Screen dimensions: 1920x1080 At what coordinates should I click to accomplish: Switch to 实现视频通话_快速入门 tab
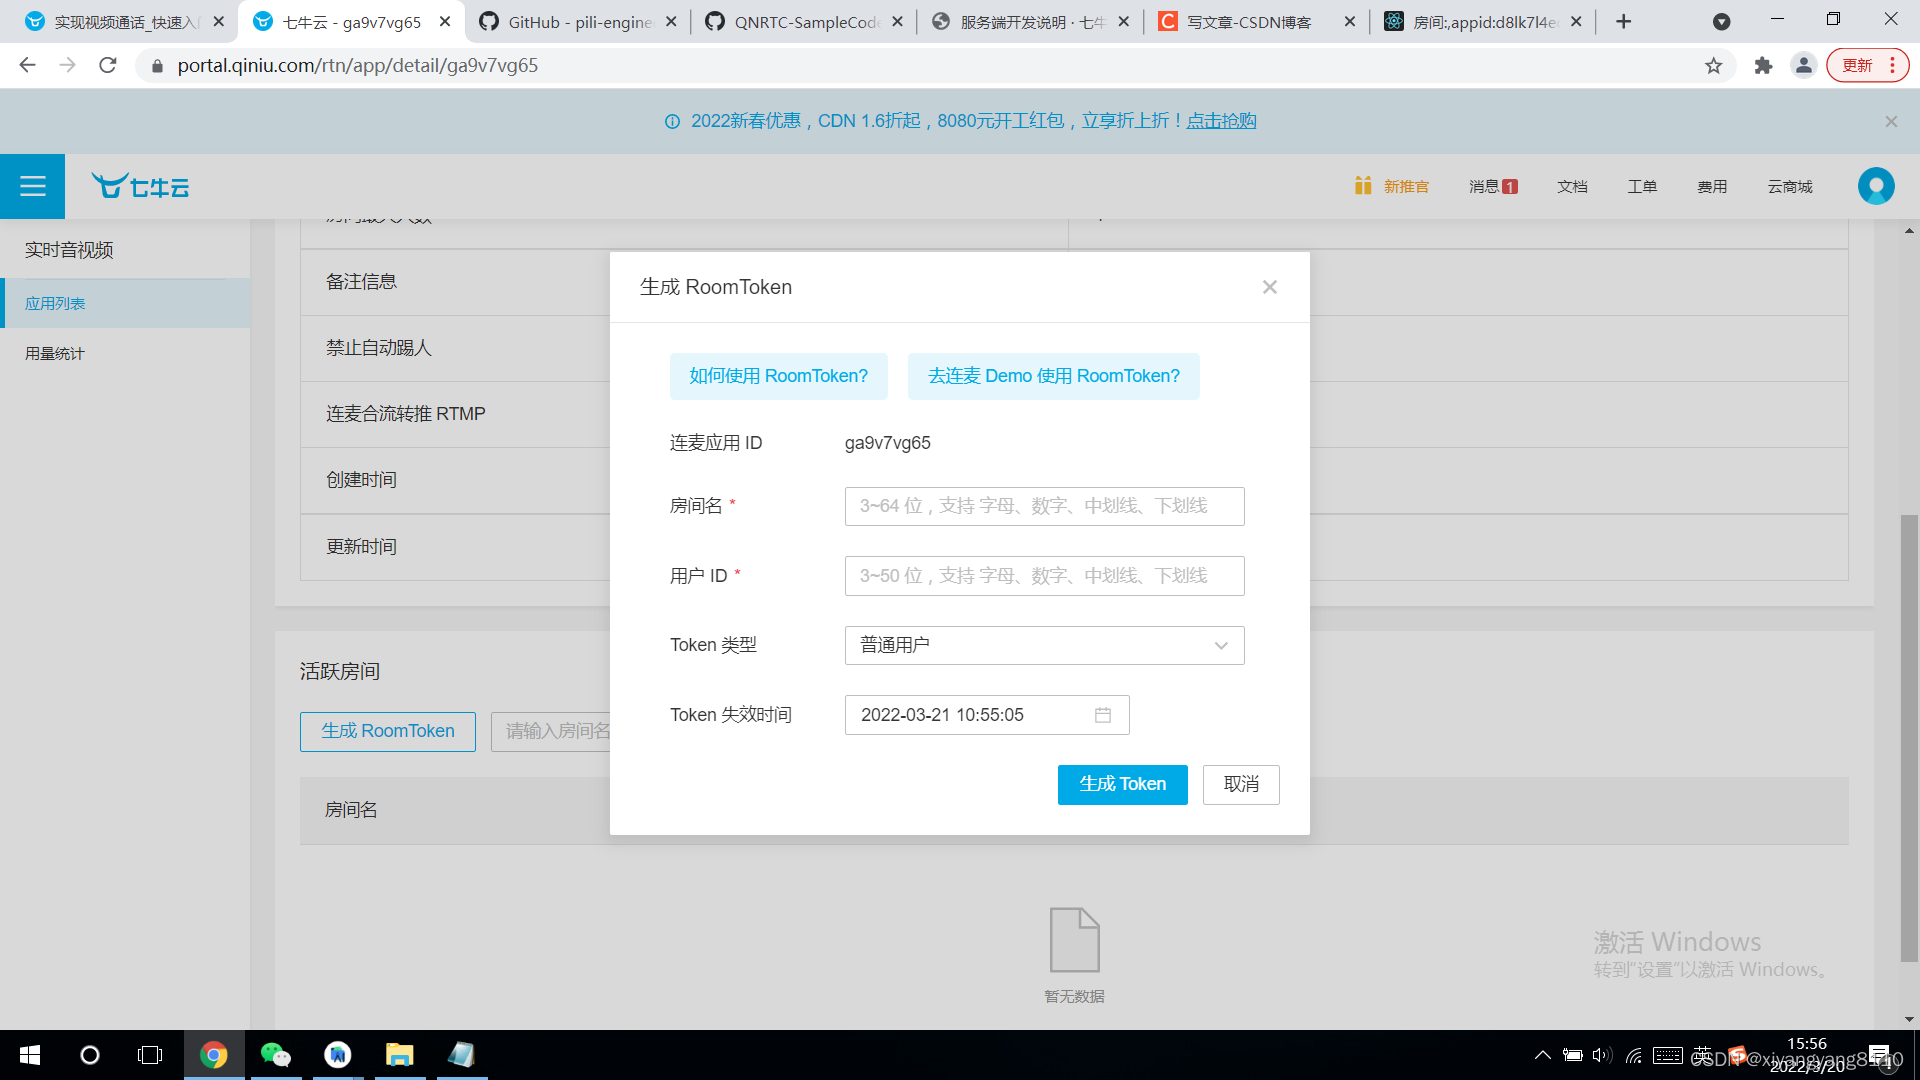(x=125, y=22)
